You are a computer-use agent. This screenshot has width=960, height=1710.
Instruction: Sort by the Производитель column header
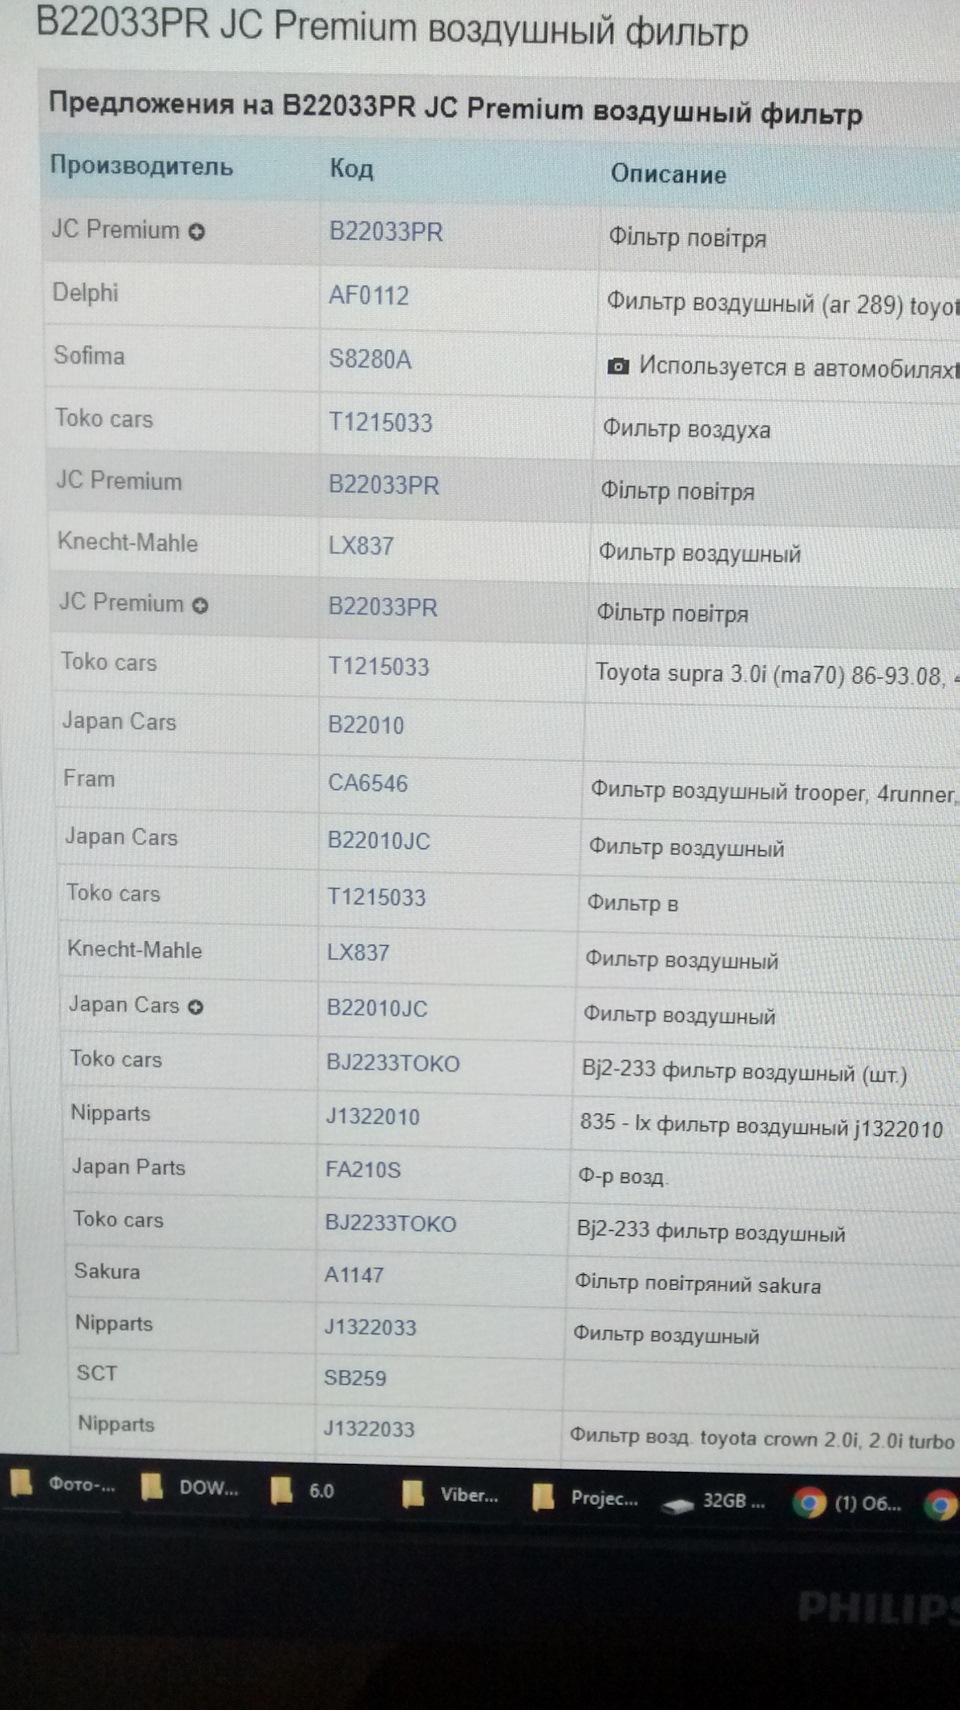[x=141, y=165]
